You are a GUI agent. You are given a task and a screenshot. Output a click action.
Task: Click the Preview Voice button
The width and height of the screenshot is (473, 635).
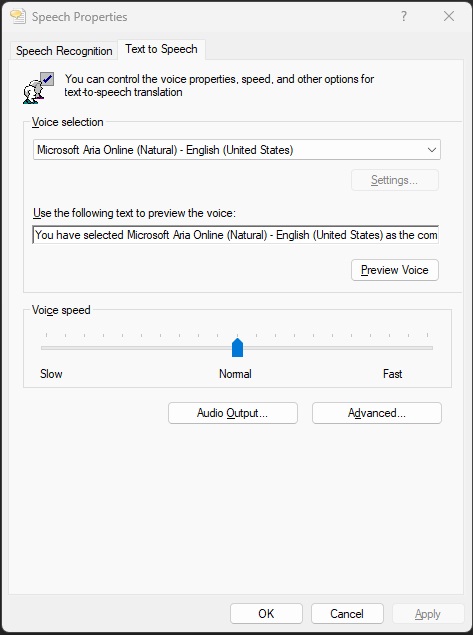coord(395,270)
